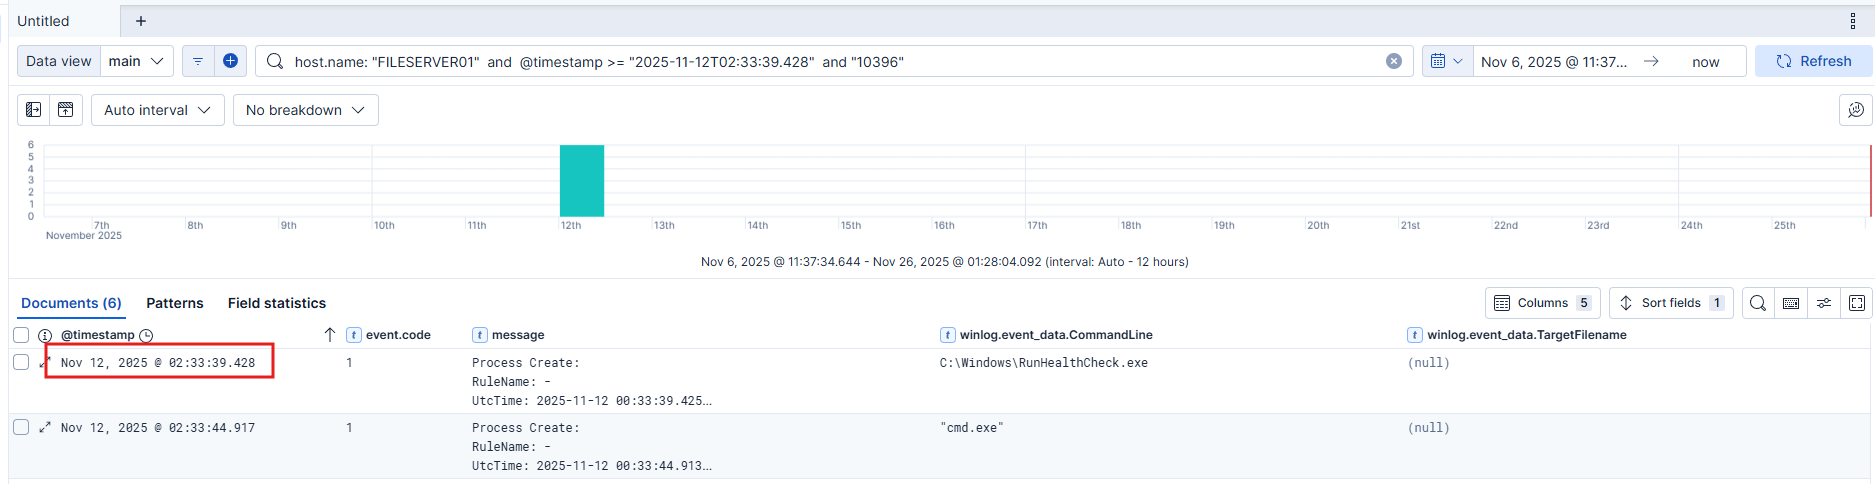Image resolution: width=1875 pixels, height=484 pixels.
Task: Toggle the select-all rows header checkbox
Action: 21,335
